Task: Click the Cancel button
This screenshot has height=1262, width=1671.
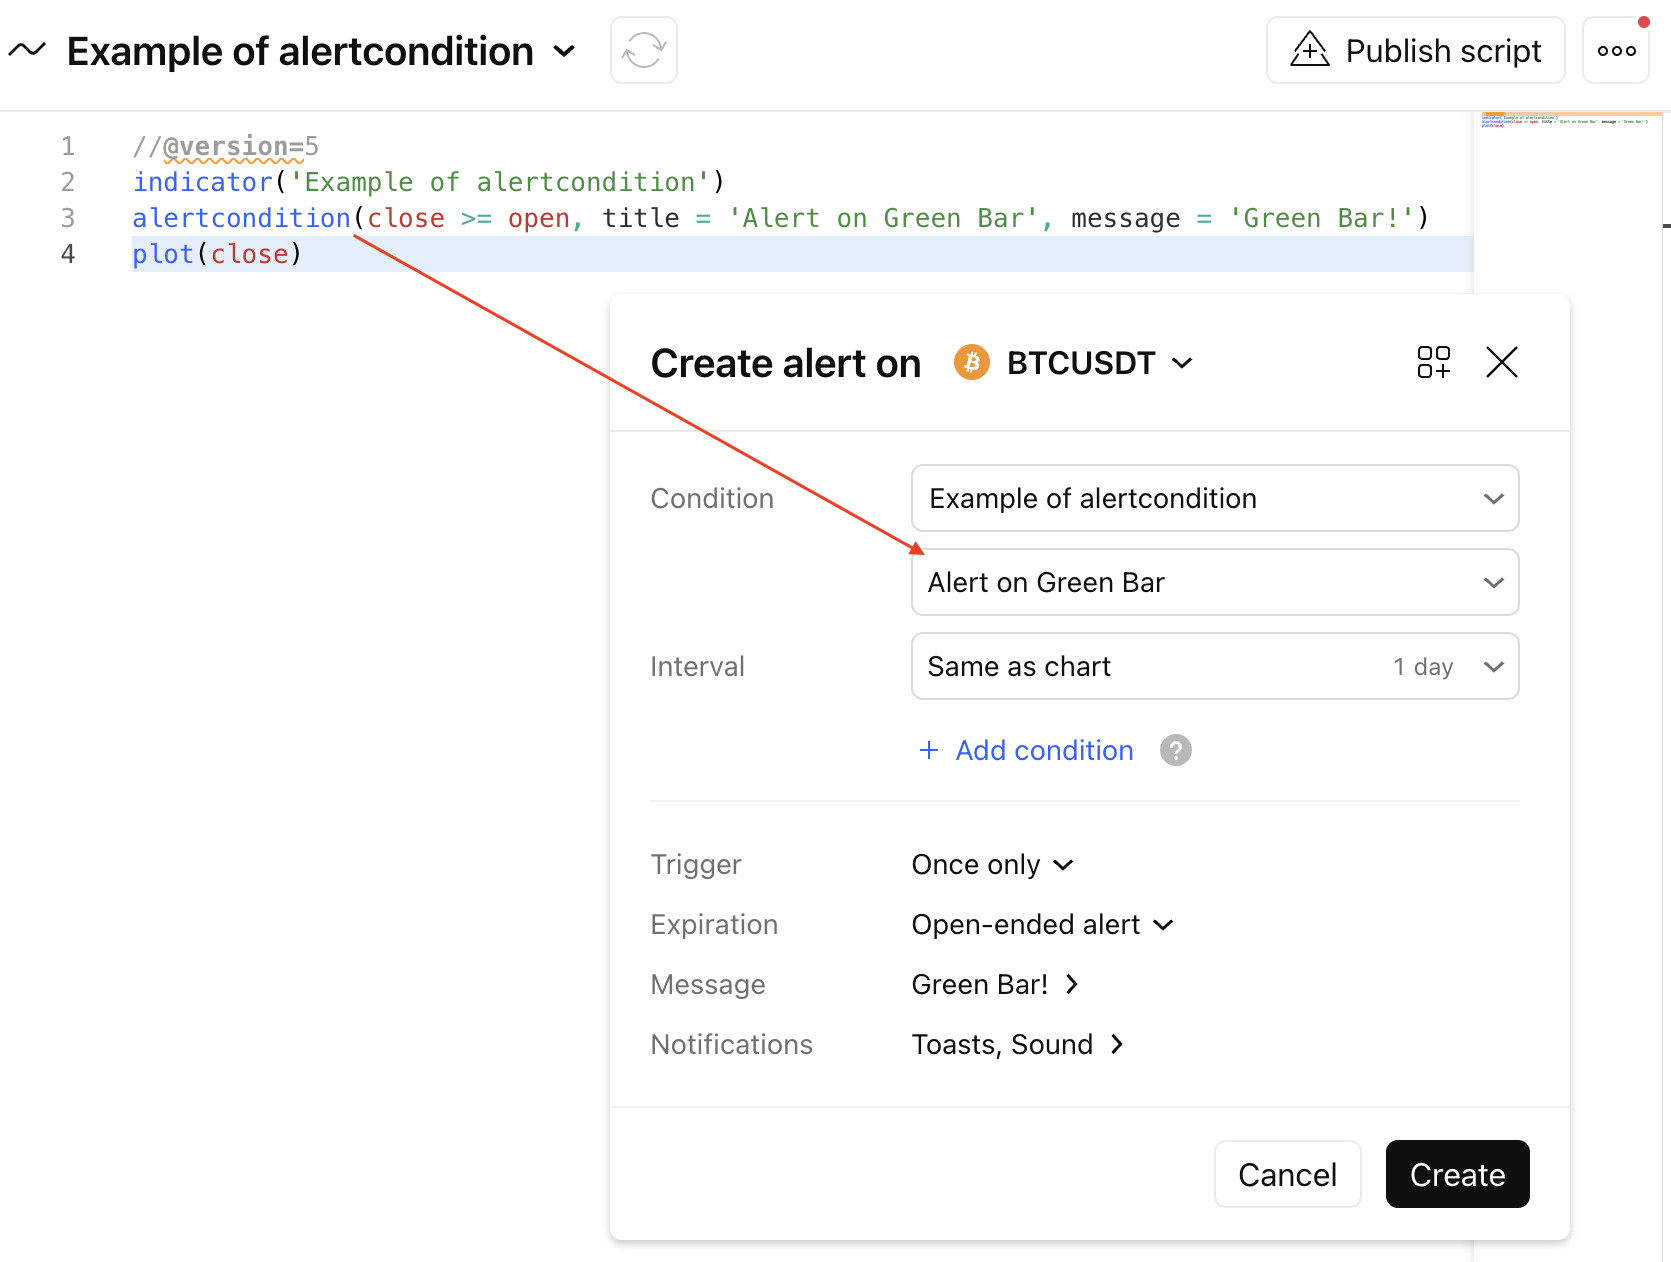Action: click(x=1287, y=1174)
